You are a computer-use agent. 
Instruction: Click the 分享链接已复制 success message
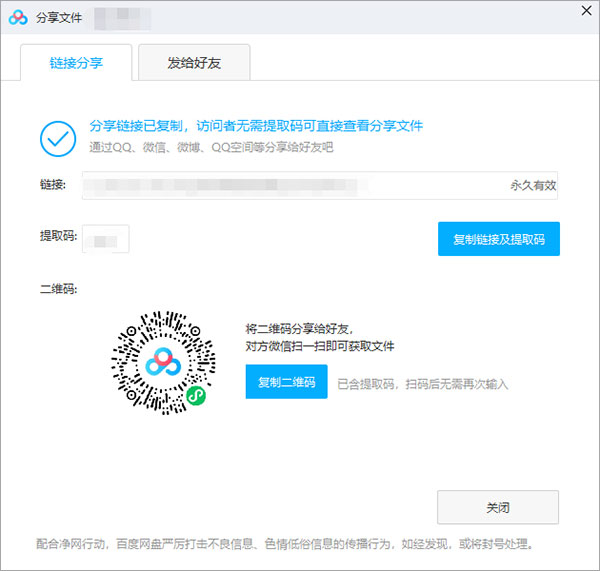[x=256, y=126]
